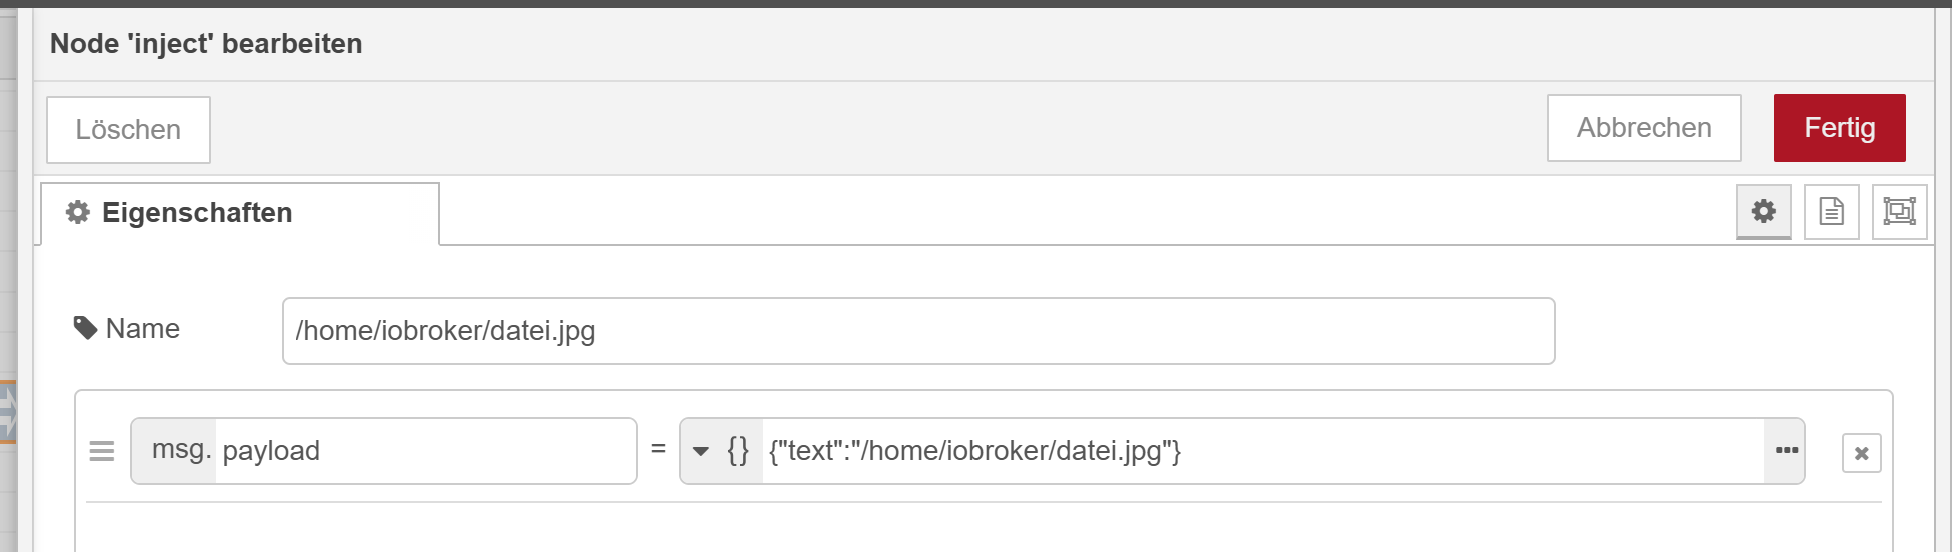Screen dimensions: 1952x552
Task: Open the node description document icon
Action: pos(1831,212)
